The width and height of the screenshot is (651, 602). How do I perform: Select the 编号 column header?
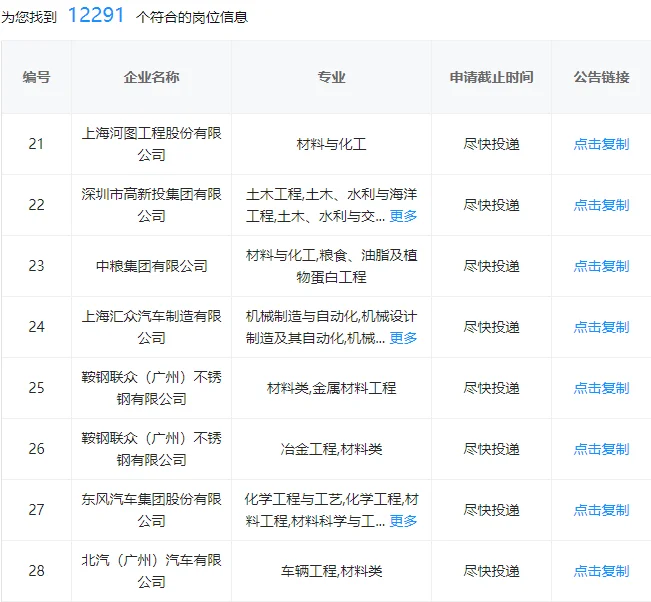click(36, 77)
